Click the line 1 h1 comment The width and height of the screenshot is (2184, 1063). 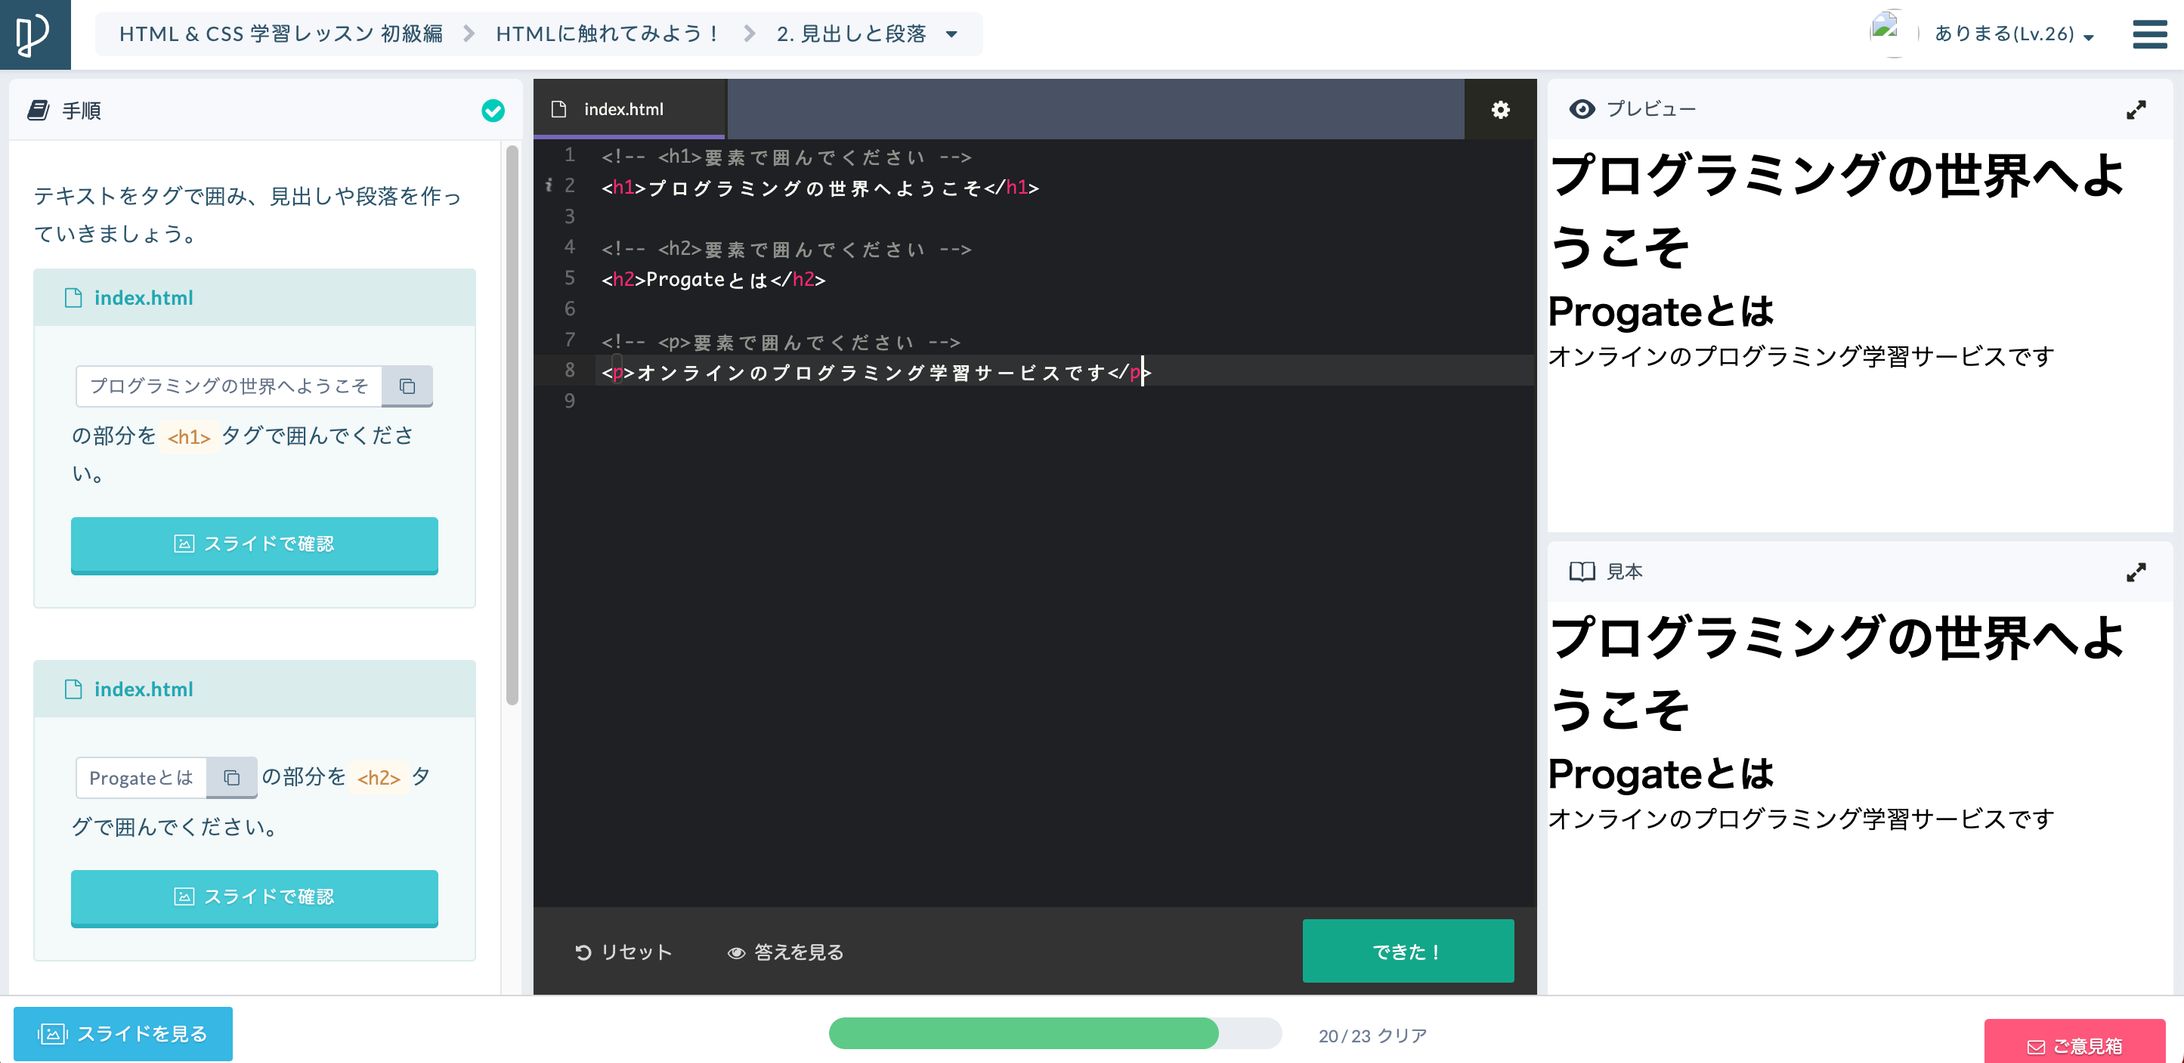click(x=786, y=157)
